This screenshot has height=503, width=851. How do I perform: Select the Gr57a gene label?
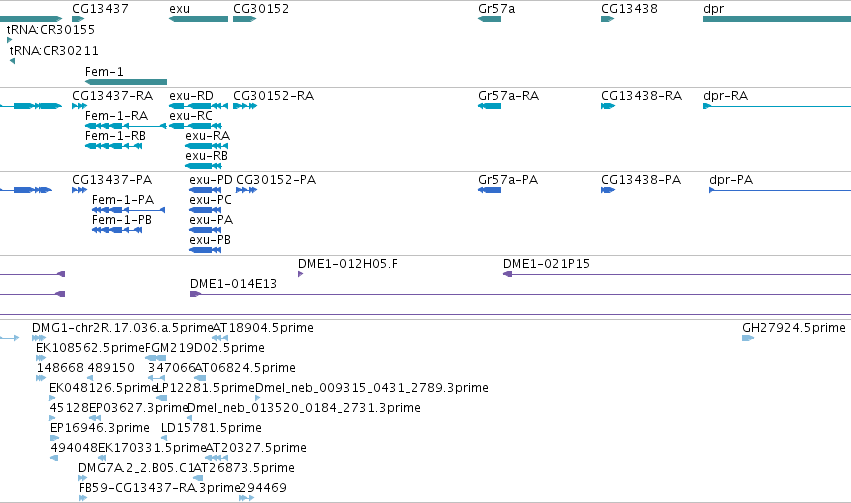coord(497,9)
